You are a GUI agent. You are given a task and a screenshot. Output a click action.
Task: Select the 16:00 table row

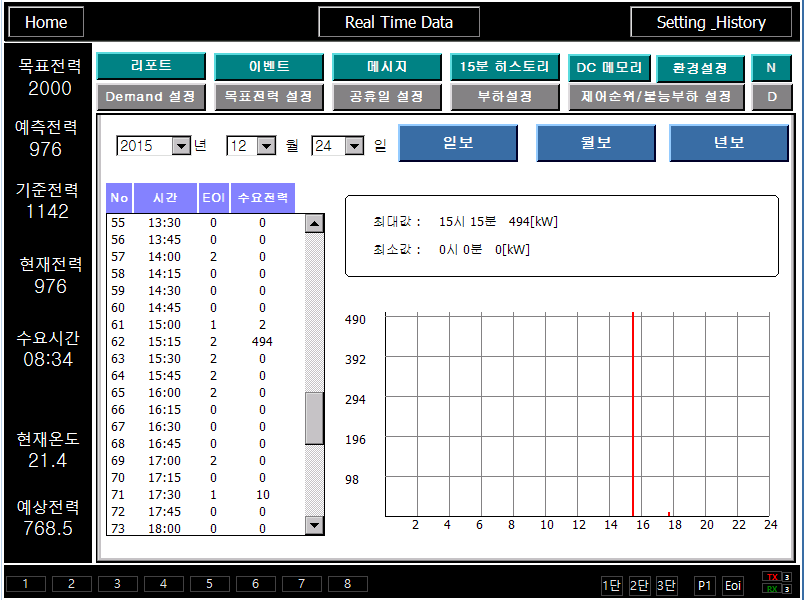(x=206, y=392)
